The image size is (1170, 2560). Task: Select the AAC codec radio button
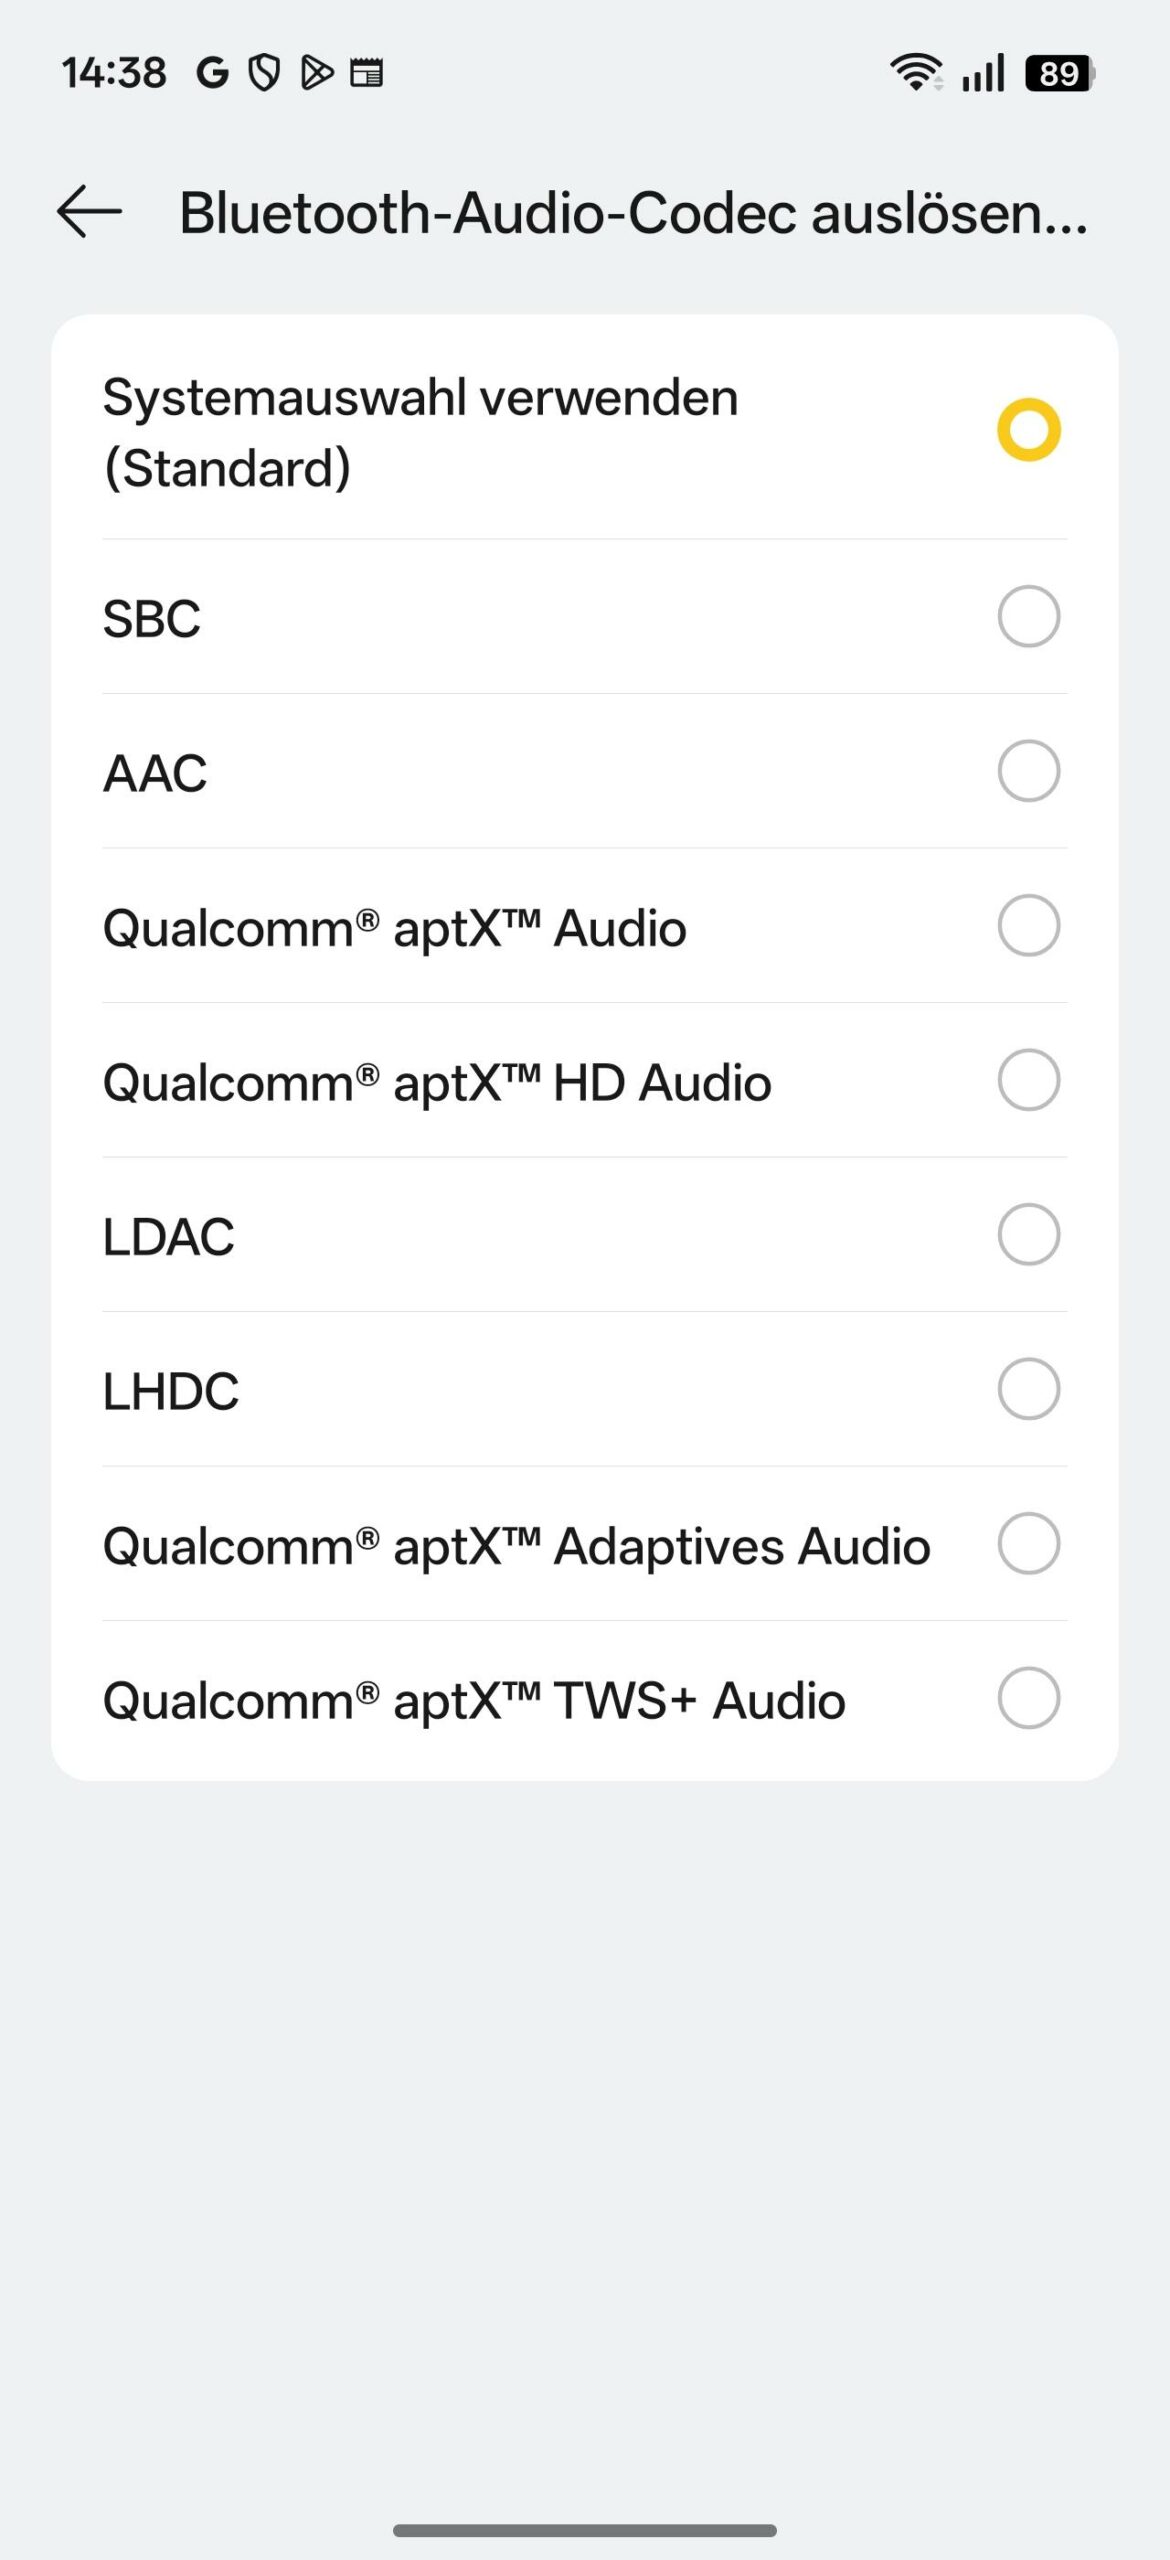click(x=1028, y=771)
